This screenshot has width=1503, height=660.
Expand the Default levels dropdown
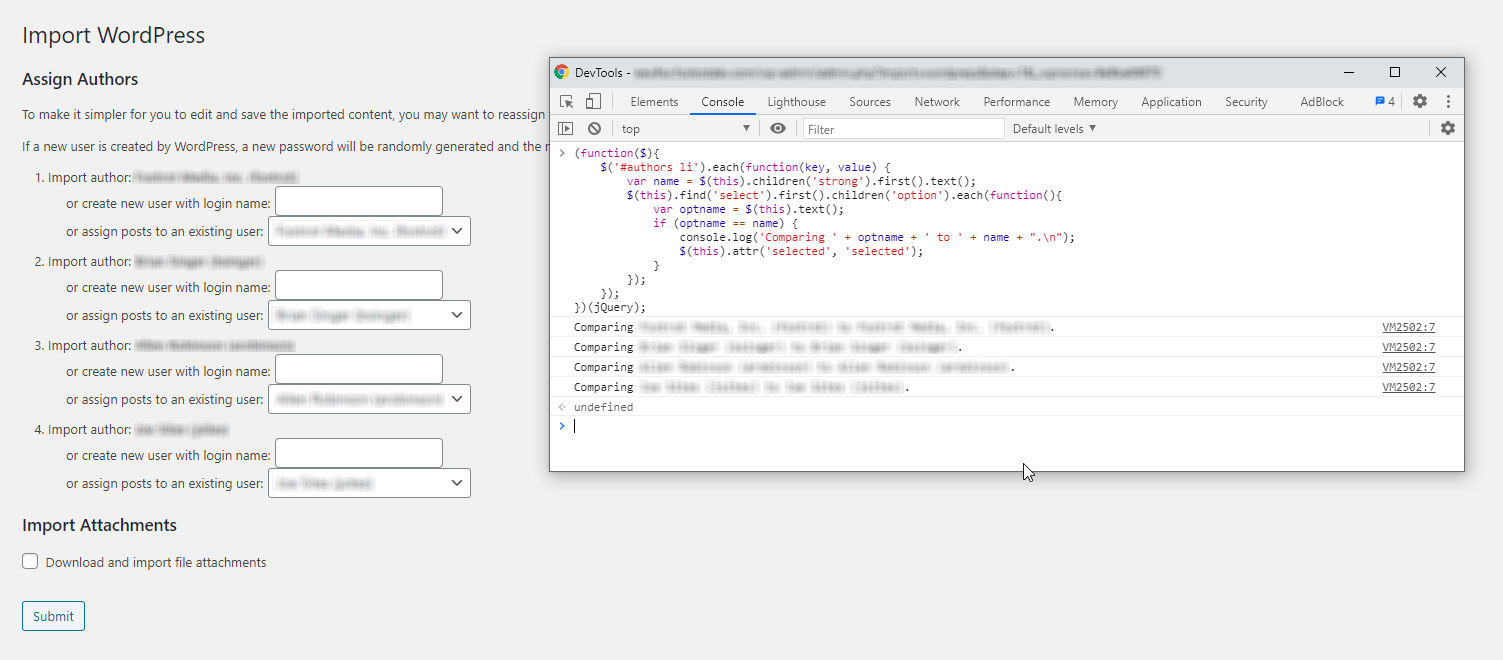tap(1054, 128)
